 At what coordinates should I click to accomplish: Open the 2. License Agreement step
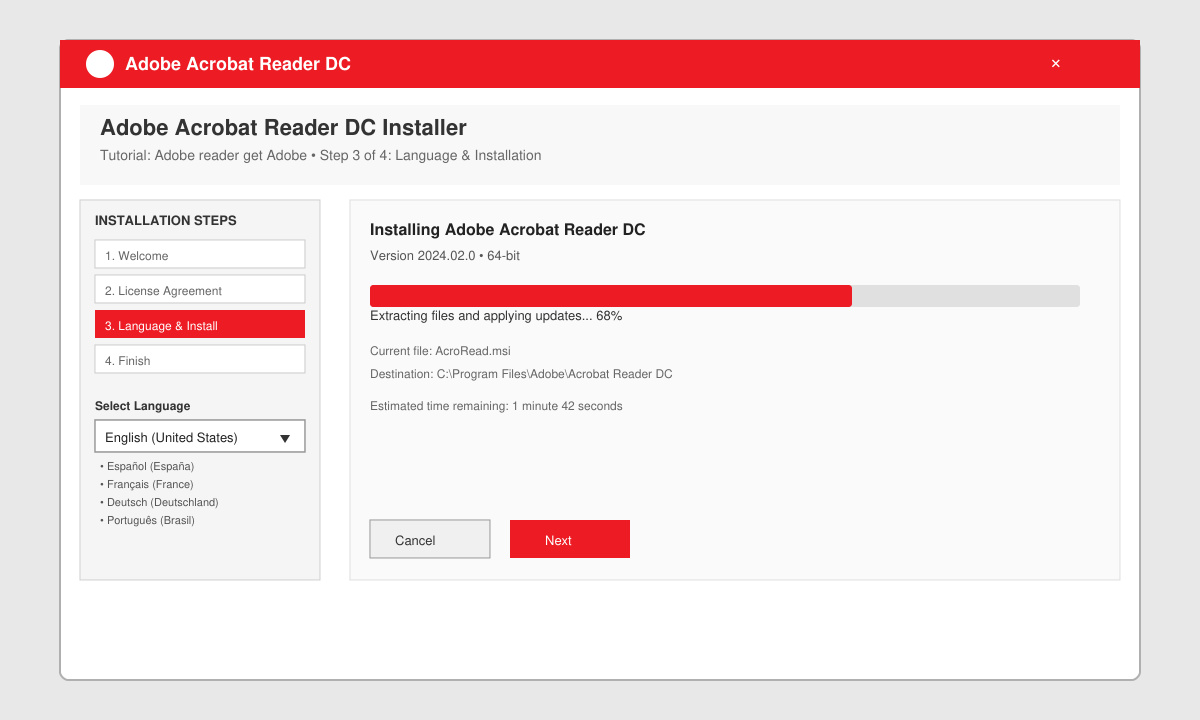pyautogui.click(x=200, y=289)
